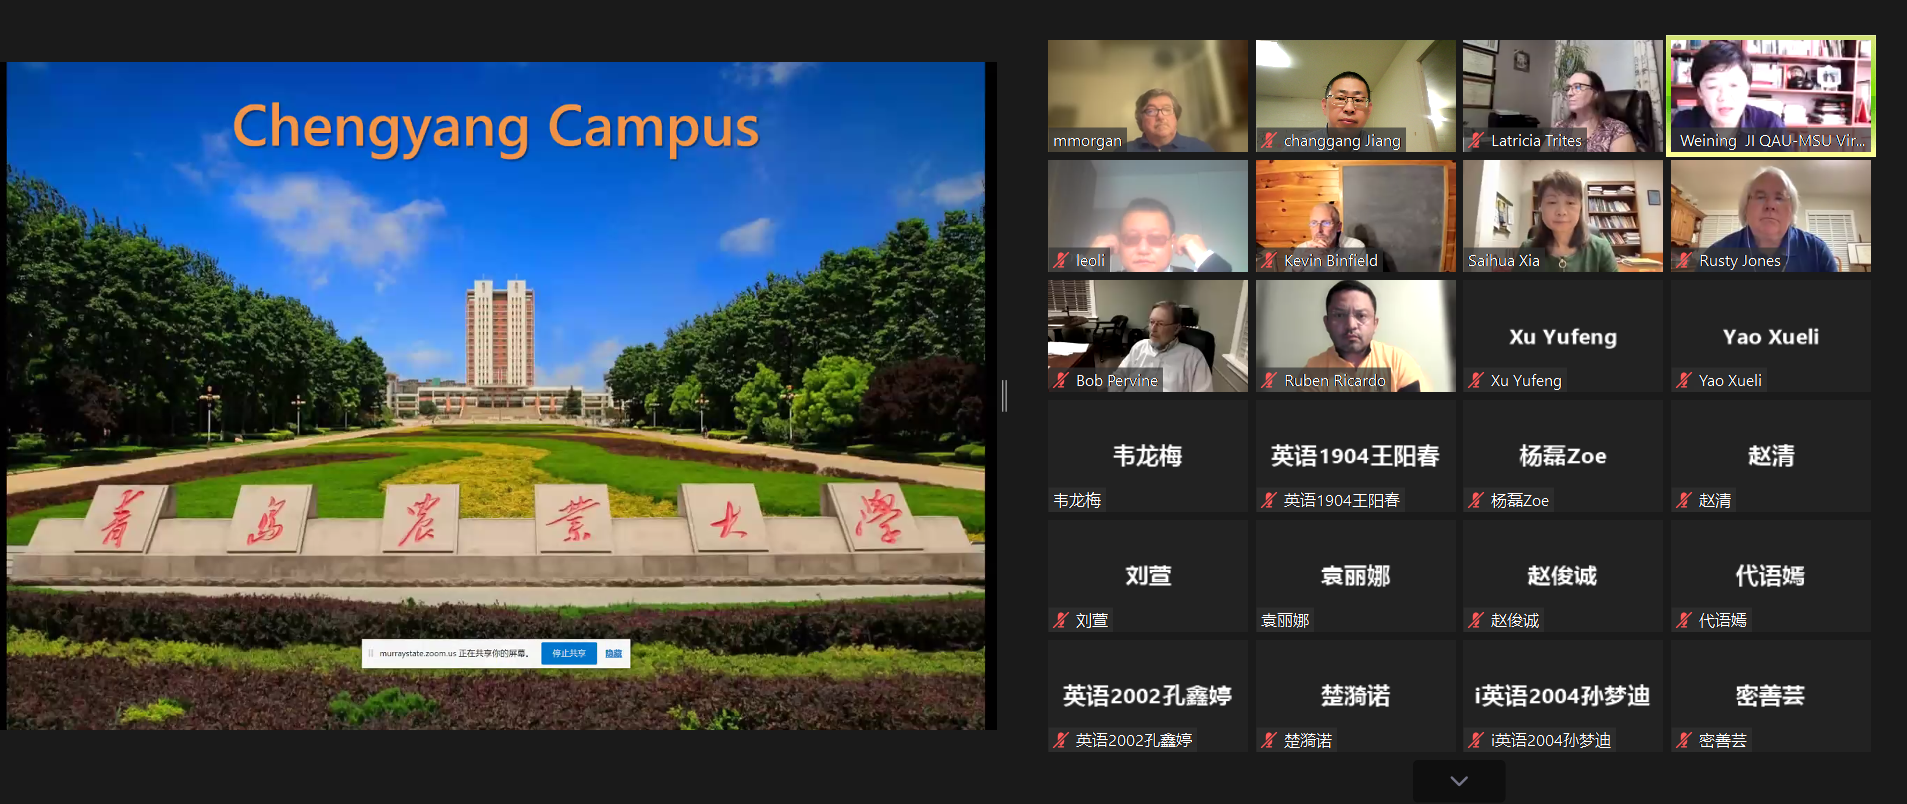Screen dimensions: 1907x804
Task: Click the blue 停止共享 stop sharing button
Action: point(568,653)
